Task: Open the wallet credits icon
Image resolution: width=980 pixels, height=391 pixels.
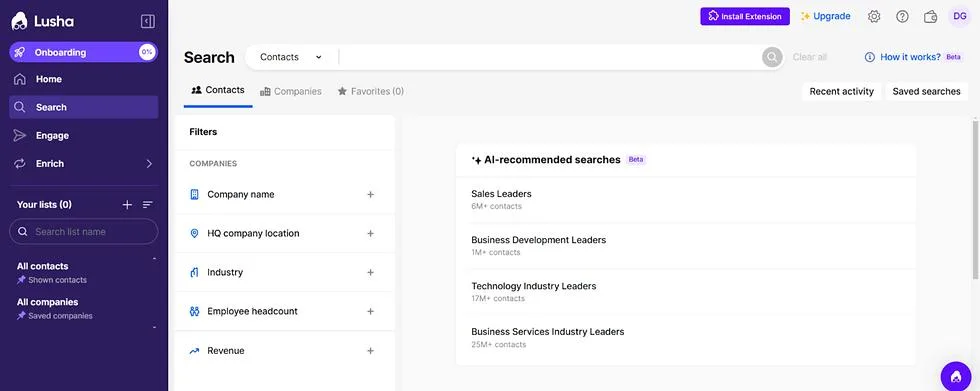Action: coord(931,17)
